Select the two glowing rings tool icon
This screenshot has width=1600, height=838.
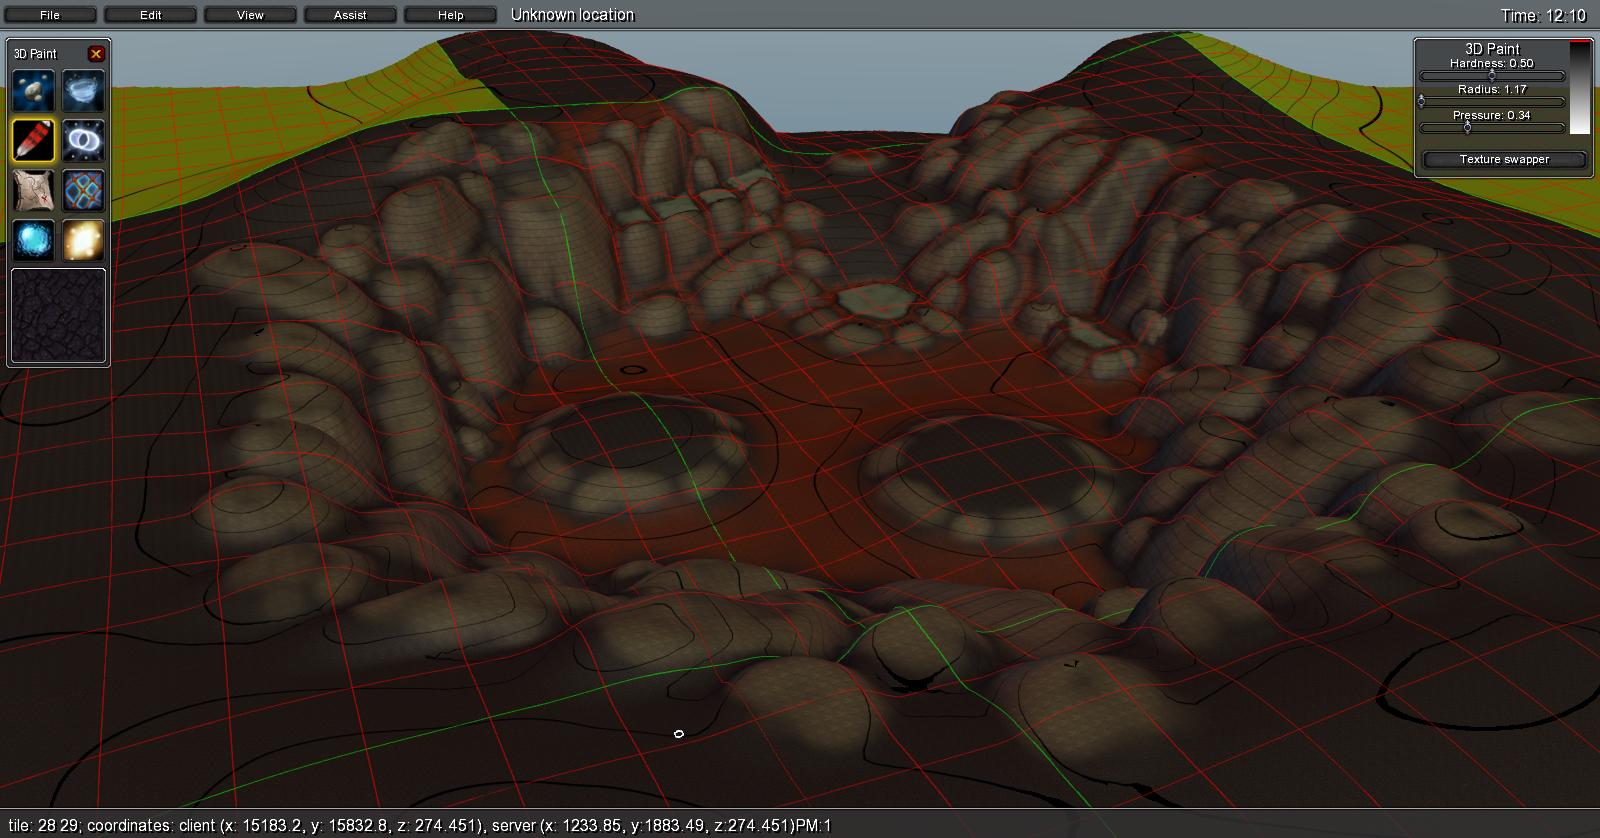click(x=84, y=140)
